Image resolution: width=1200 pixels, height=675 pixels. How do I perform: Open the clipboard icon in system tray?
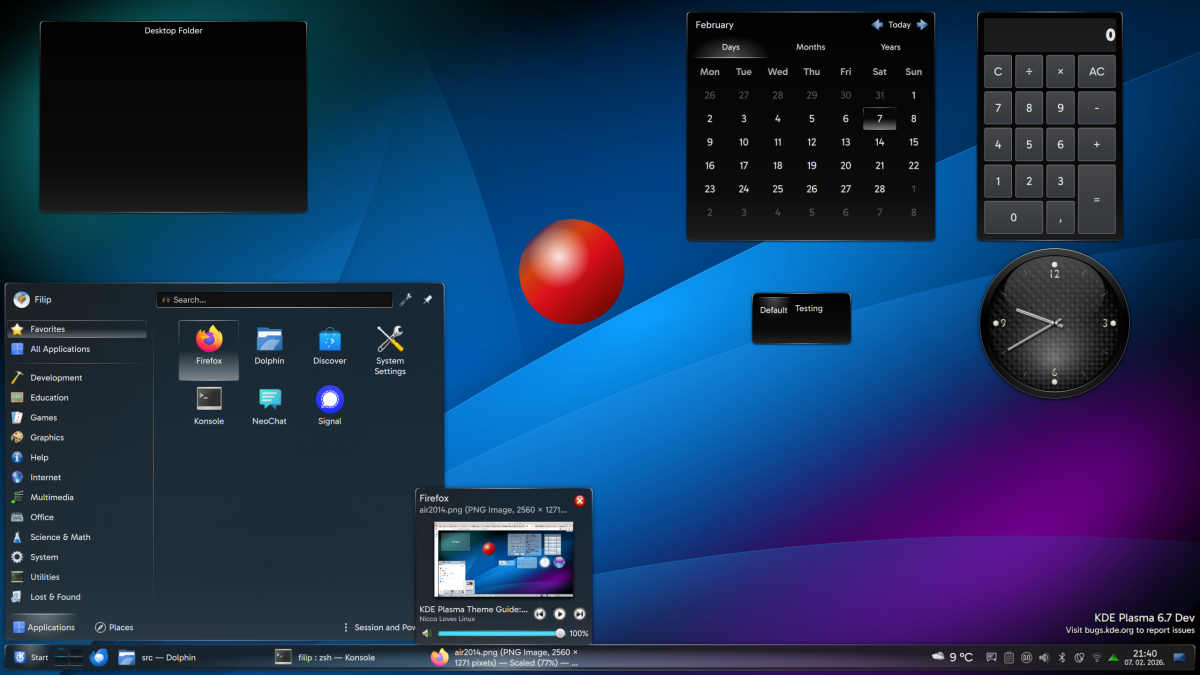pyautogui.click(x=1009, y=657)
